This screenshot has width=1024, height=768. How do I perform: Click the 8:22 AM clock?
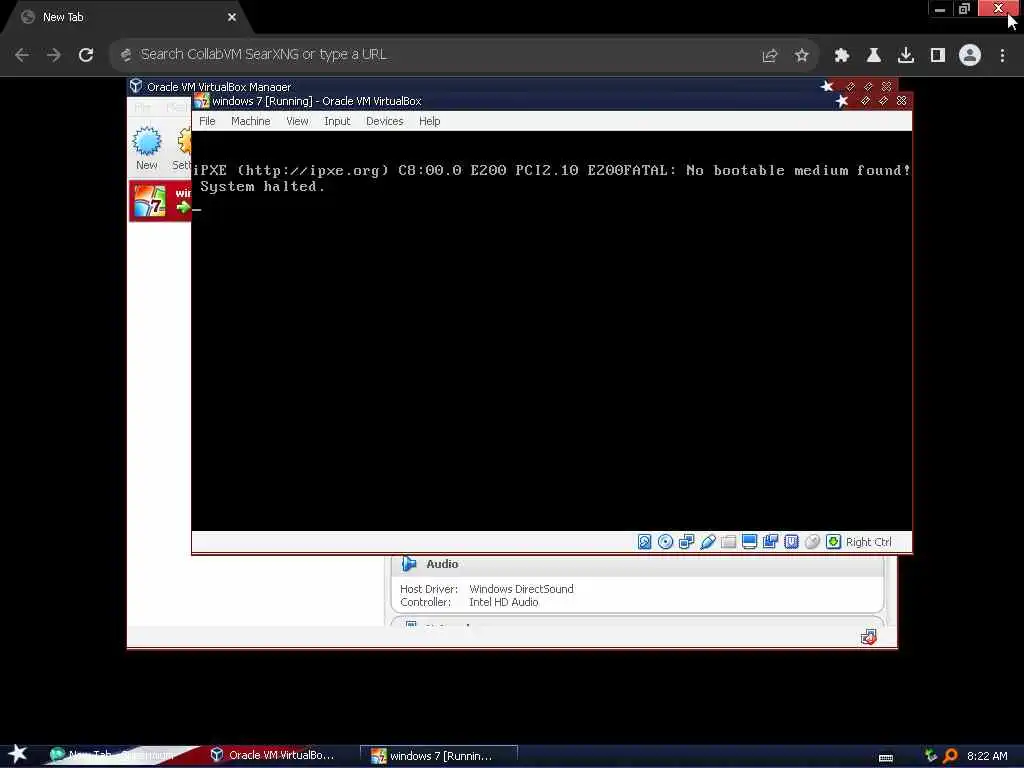click(x=987, y=756)
